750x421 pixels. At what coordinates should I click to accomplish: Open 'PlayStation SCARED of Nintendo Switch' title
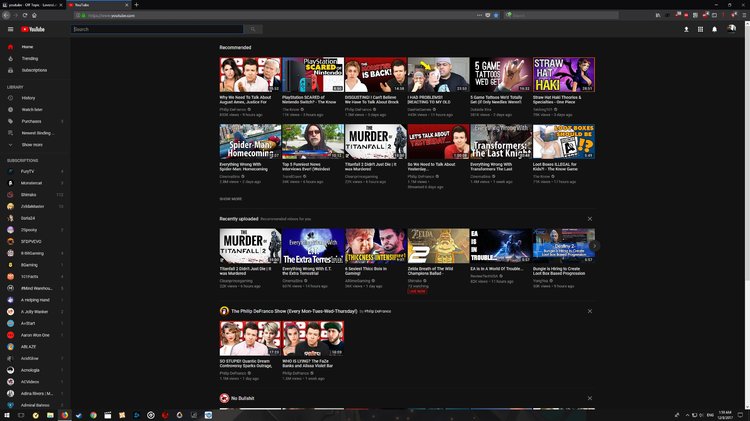[309, 100]
